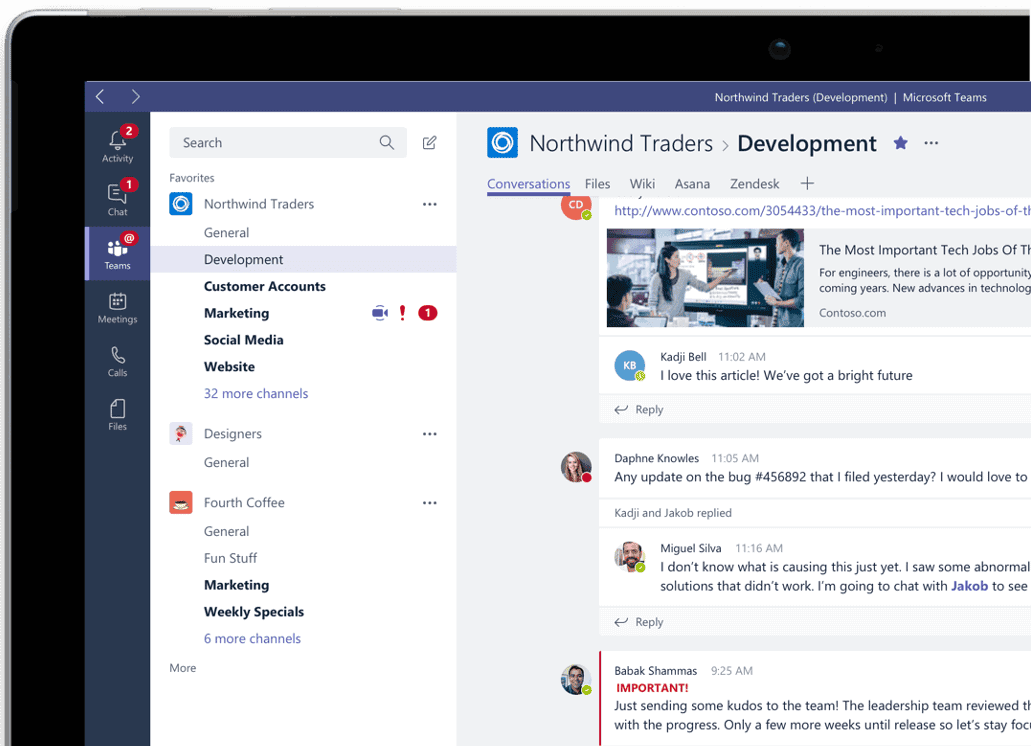Open the Weekly Specials channel
The width and height of the screenshot is (1031, 746).
(x=254, y=612)
